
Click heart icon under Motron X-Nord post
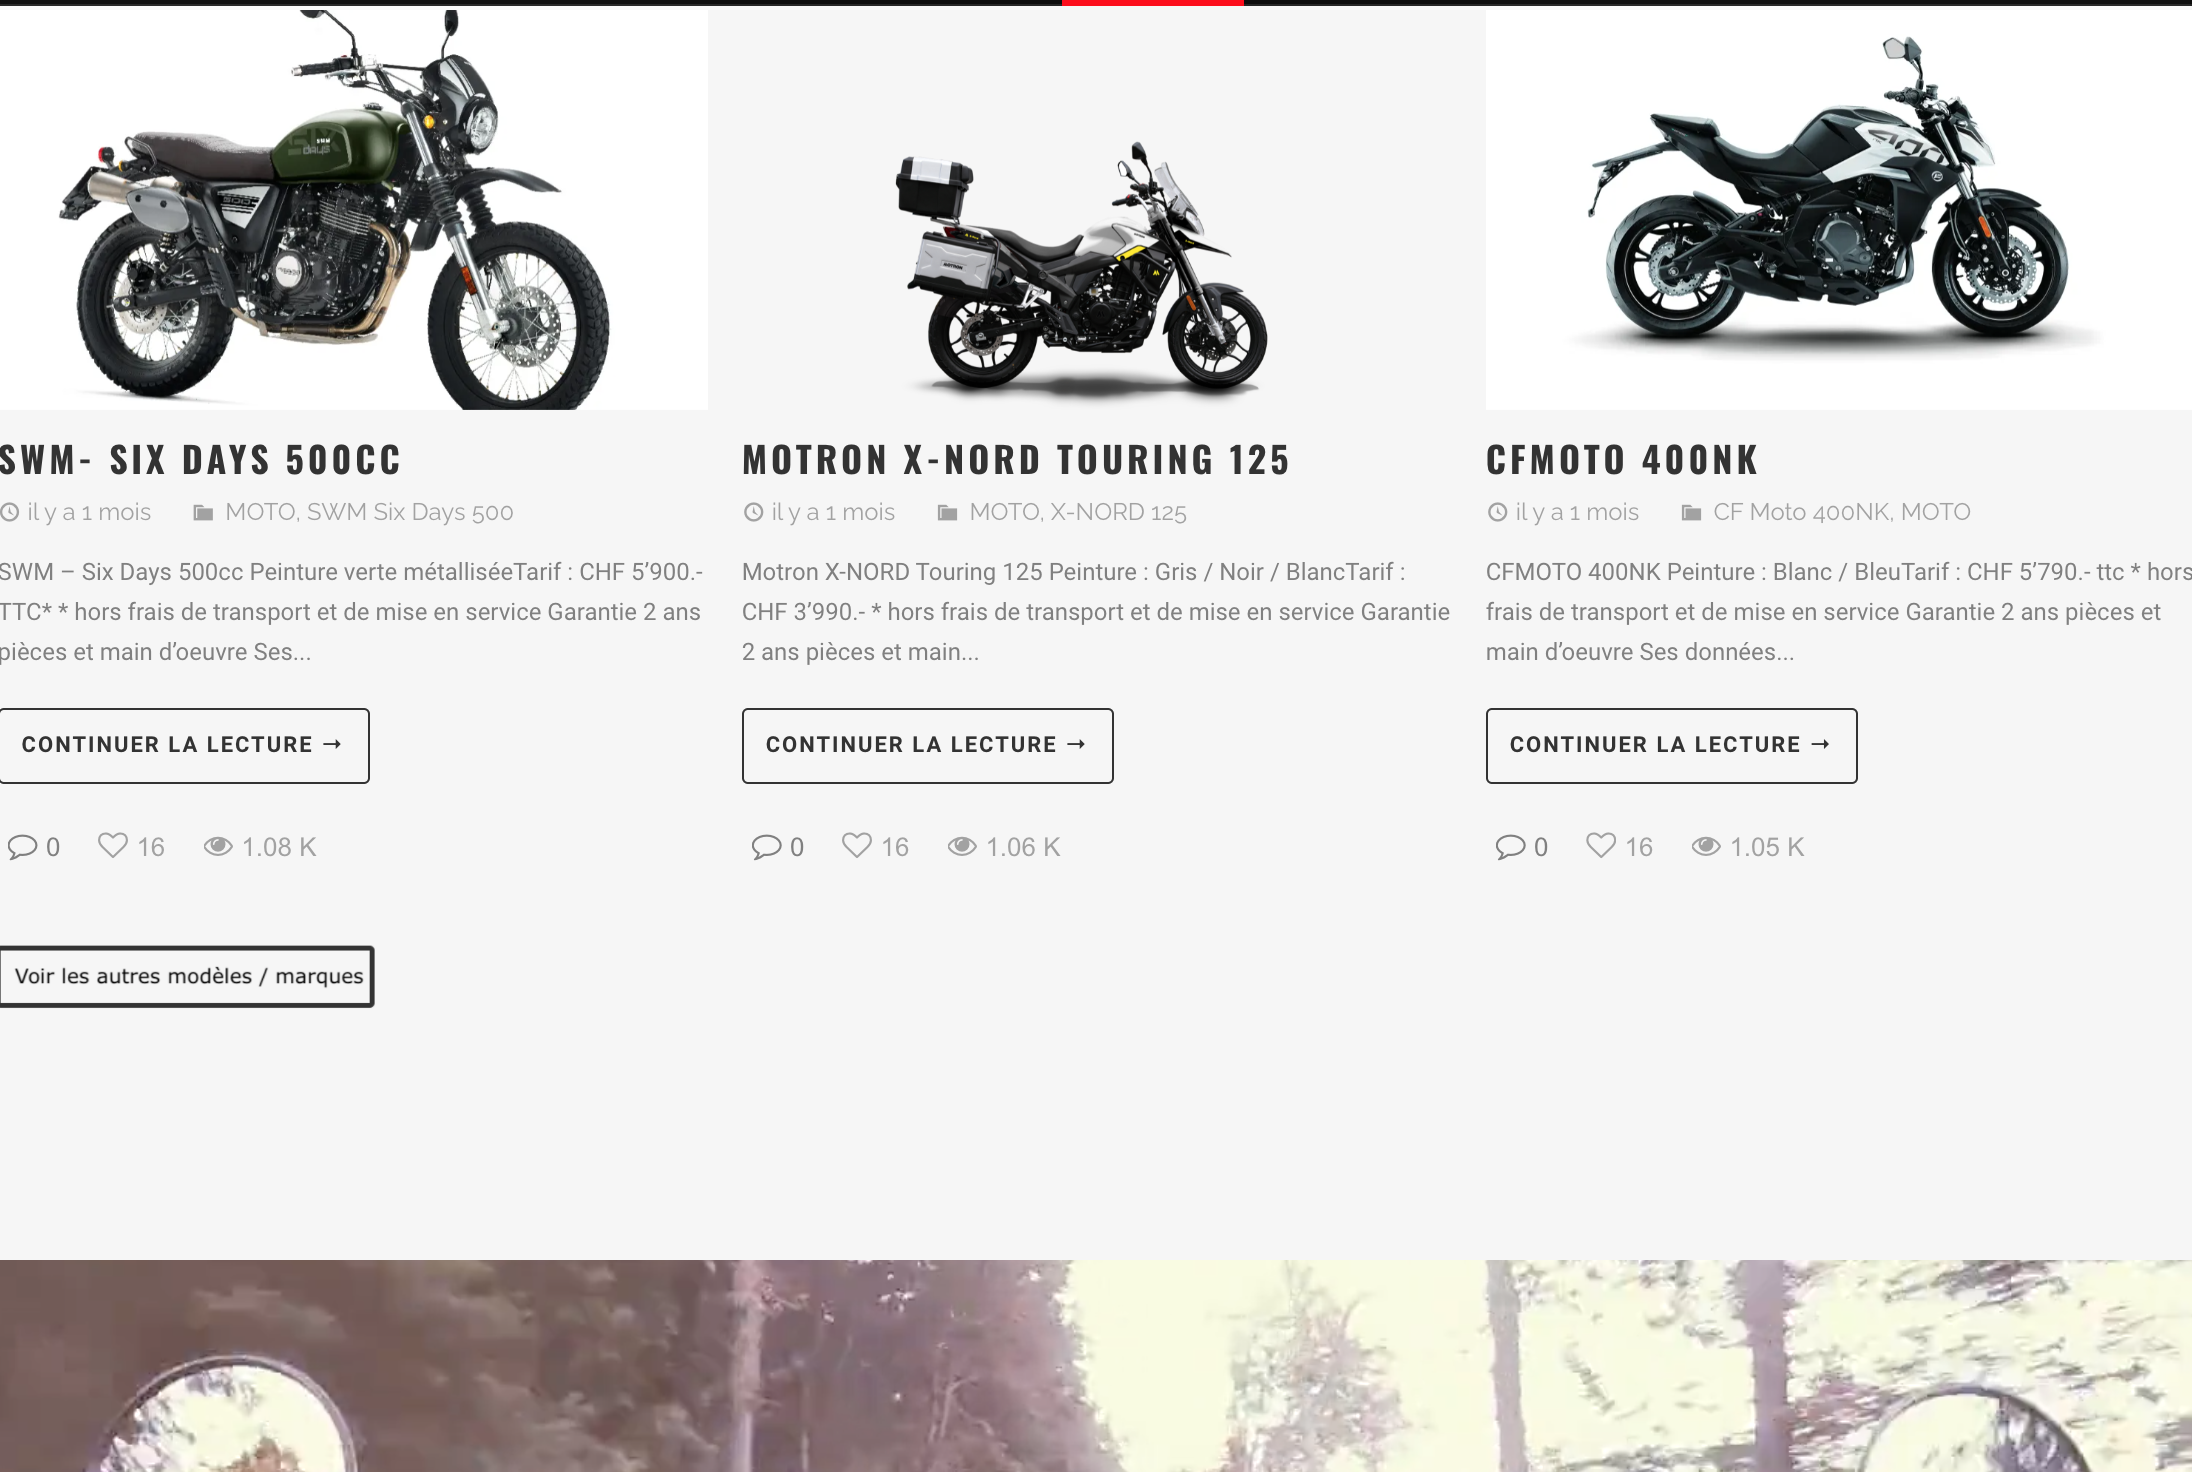click(857, 846)
